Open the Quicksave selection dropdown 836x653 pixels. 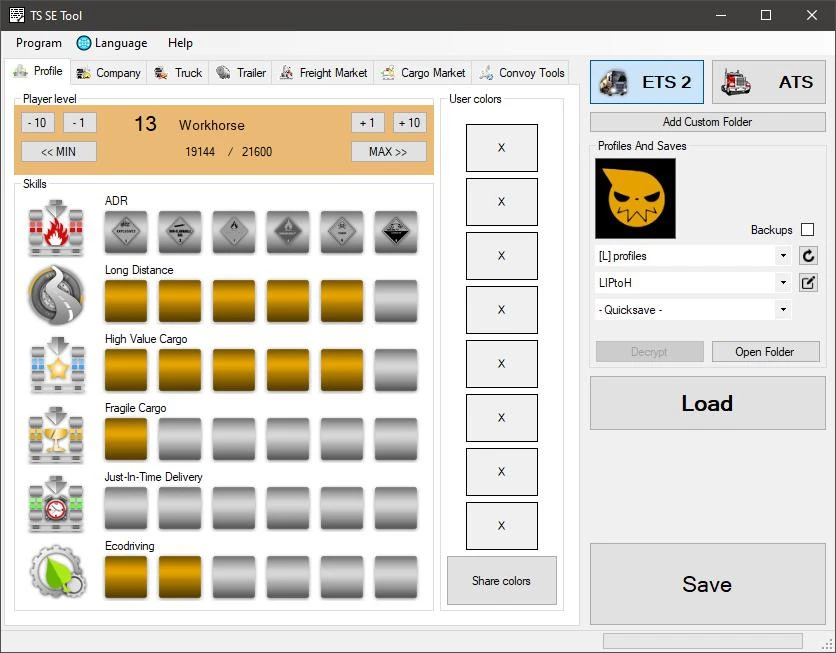click(693, 310)
